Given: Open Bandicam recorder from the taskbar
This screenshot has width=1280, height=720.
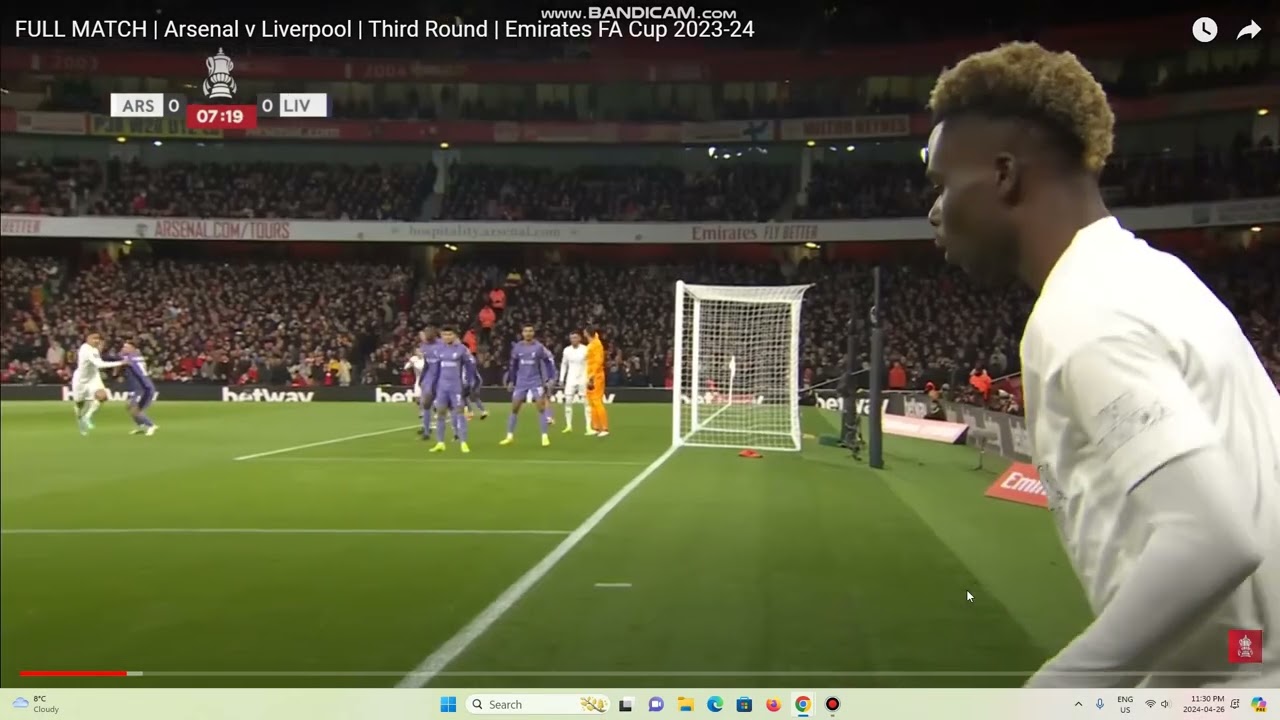Looking at the screenshot, I should [x=832, y=704].
